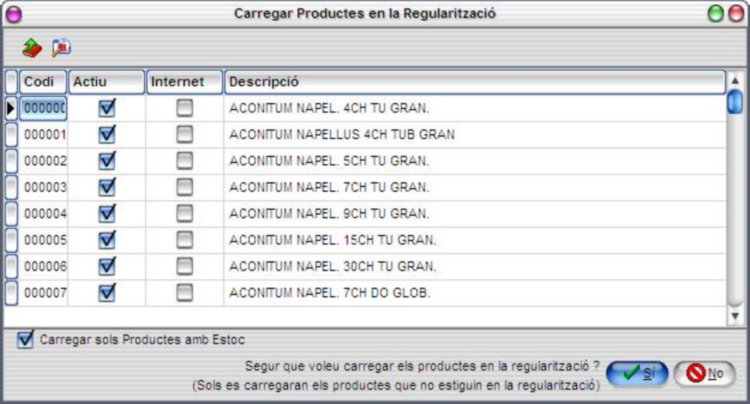Click the blue scrollbar thumb
Image resolution: width=750 pixels, height=404 pixels.
735,102
